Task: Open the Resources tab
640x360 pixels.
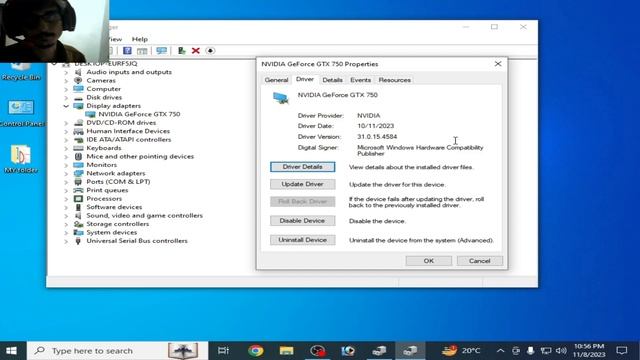Action: [395, 80]
